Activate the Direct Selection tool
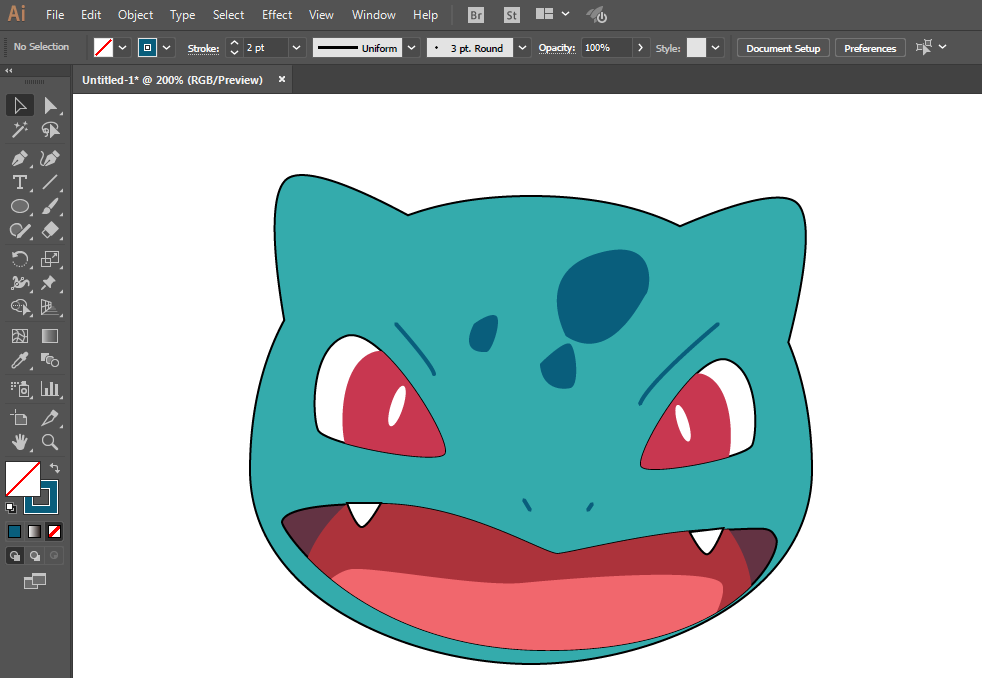982x678 pixels. pyautogui.click(x=50, y=105)
